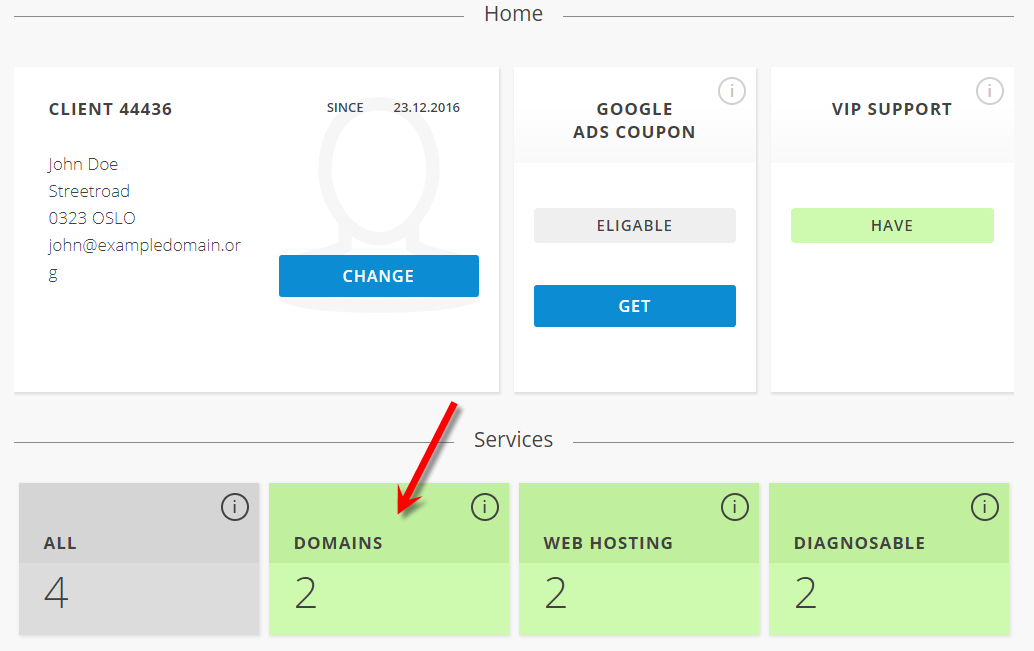
Task: Click the count 4 under ALL
Action: coord(56,593)
